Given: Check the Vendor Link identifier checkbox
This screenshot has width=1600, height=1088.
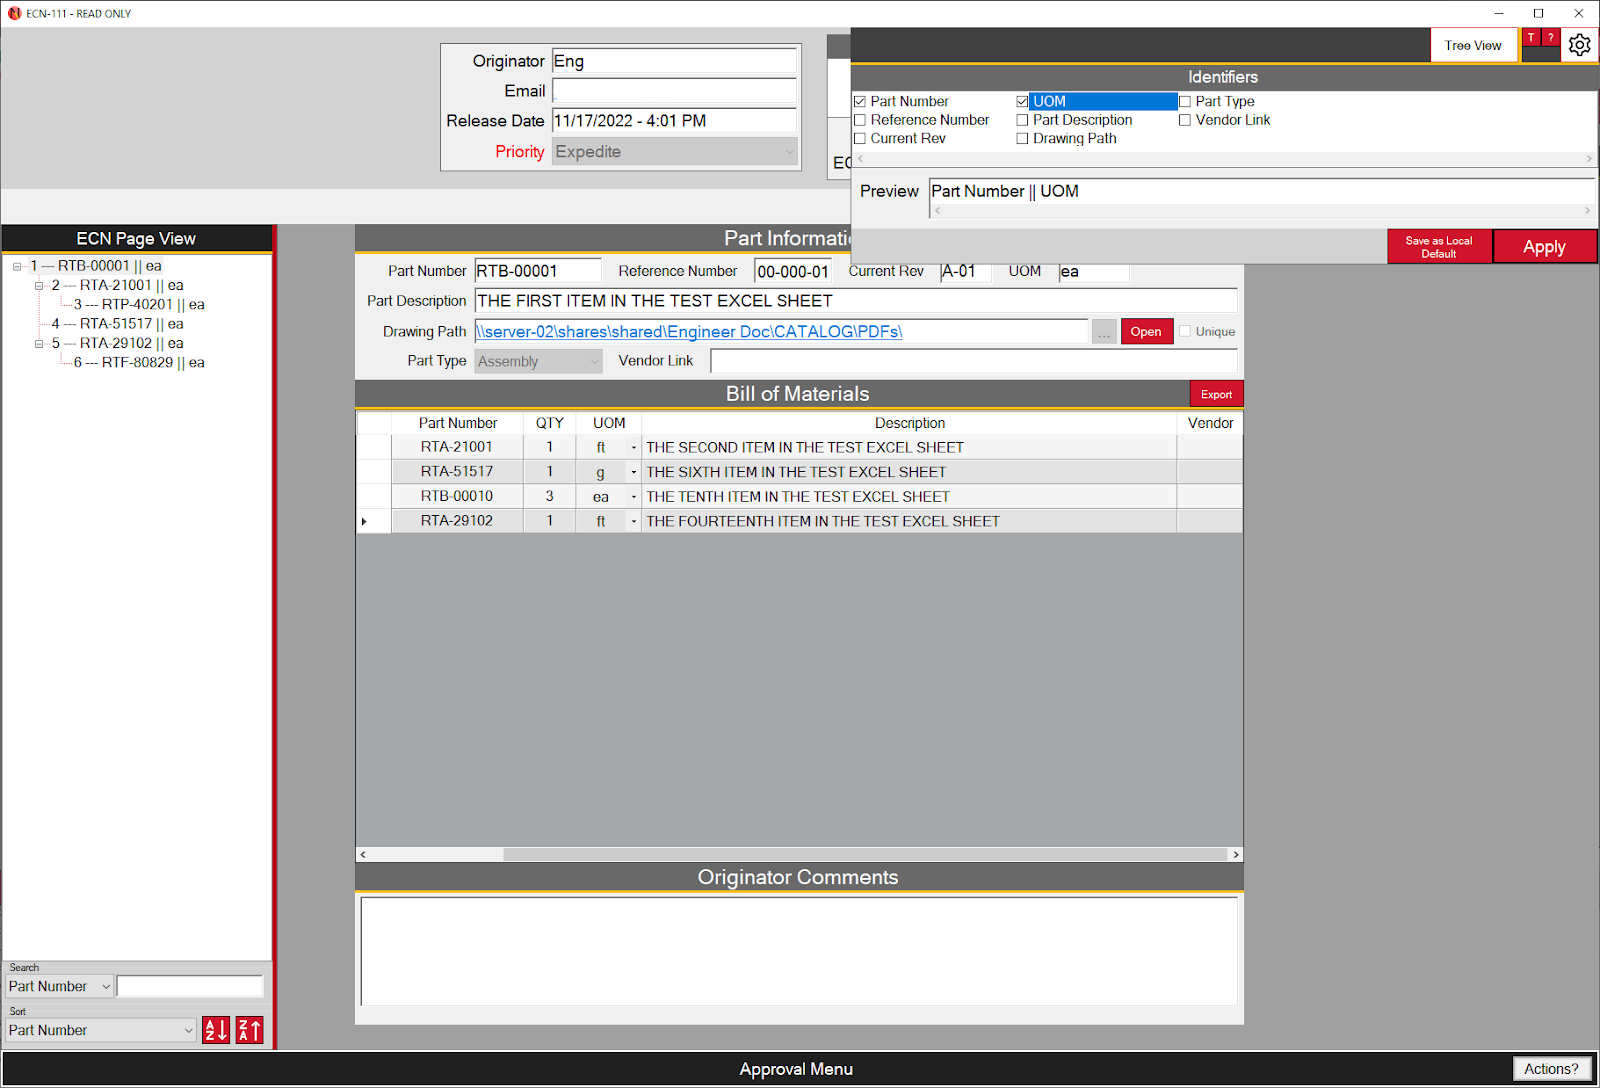Looking at the screenshot, I should (x=1185, y=120).
